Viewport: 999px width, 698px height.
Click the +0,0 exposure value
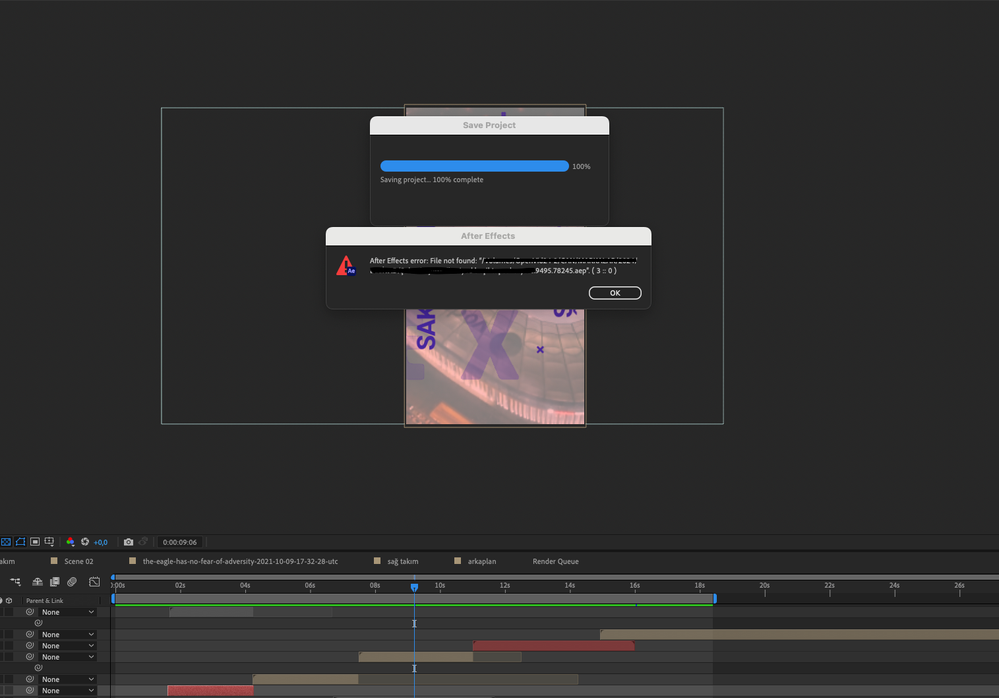pyautogui.click(x=101, y=543)
